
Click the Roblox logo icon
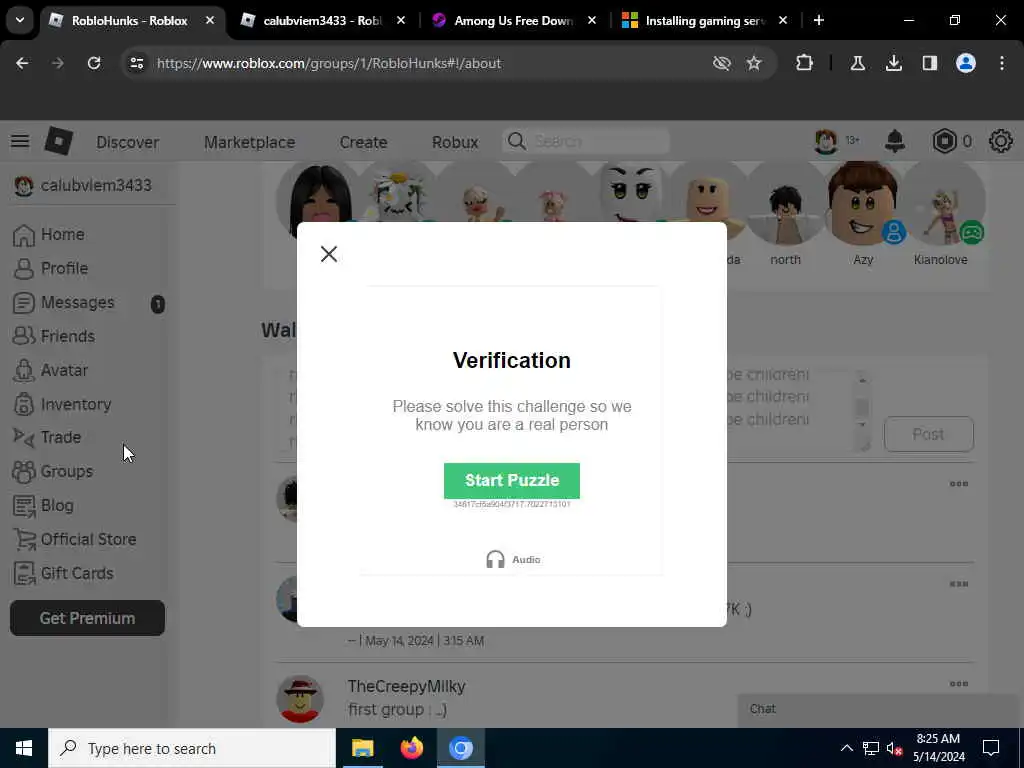pos(59,141)
